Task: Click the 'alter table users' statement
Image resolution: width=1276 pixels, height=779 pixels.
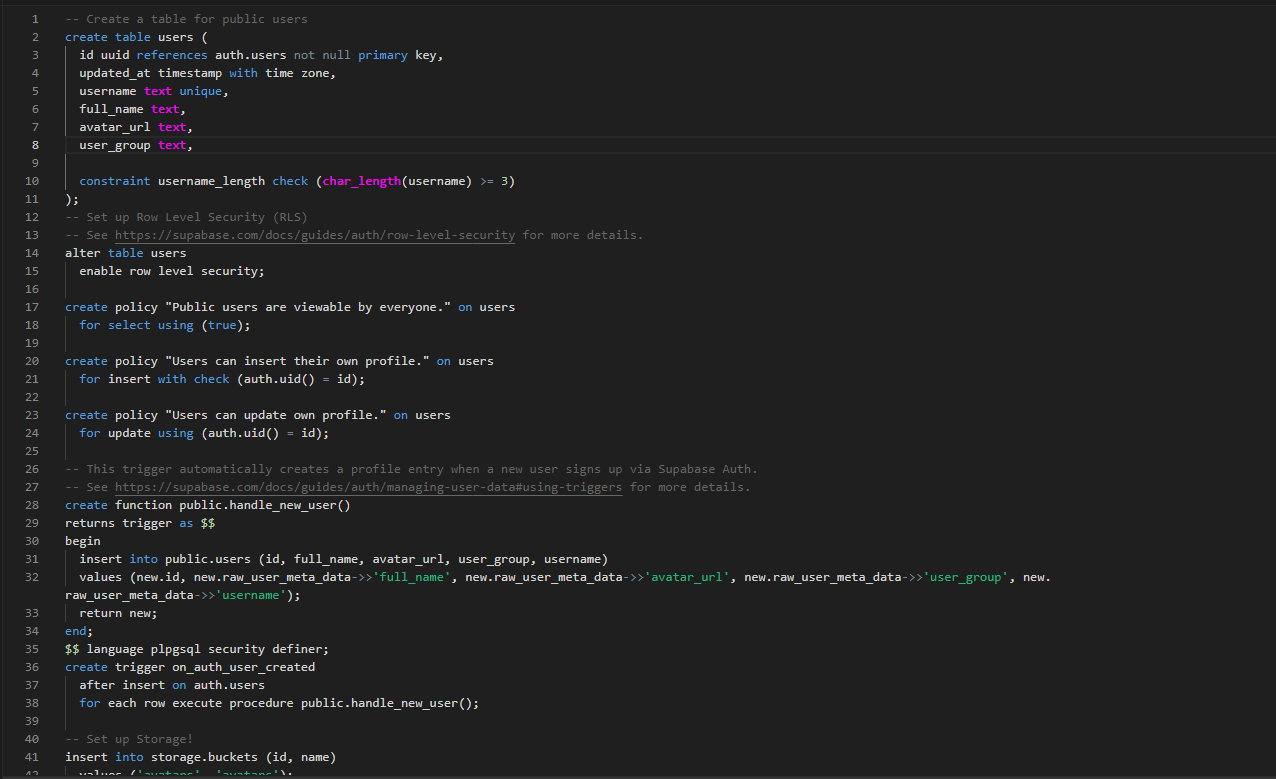Action: (x=126, y=253)
